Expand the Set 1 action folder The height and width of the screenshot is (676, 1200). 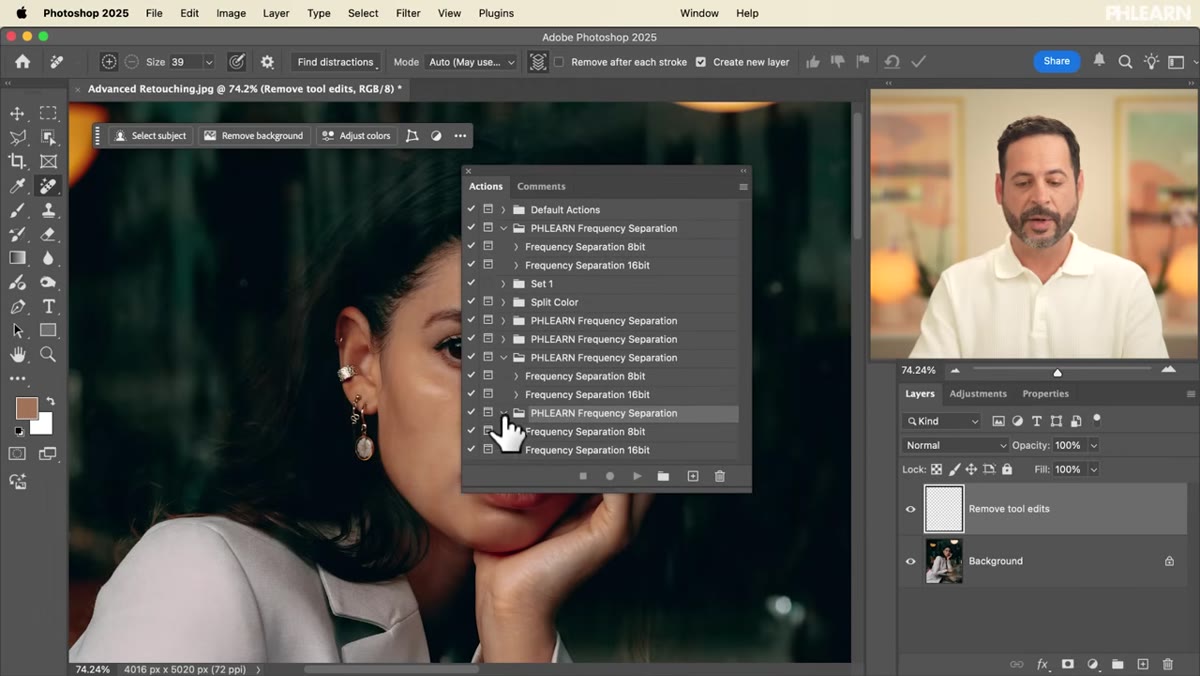click(503, 284)
